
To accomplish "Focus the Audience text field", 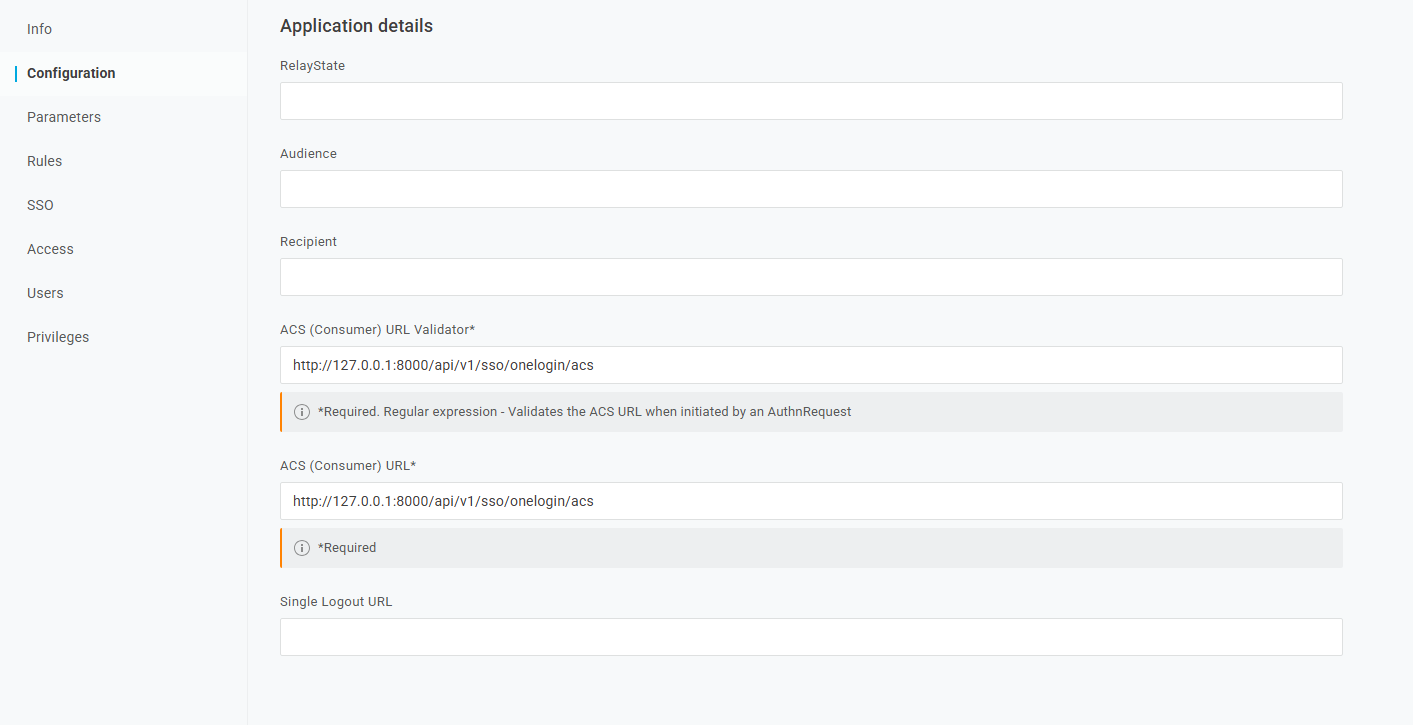I will click(x=811, y=189).
